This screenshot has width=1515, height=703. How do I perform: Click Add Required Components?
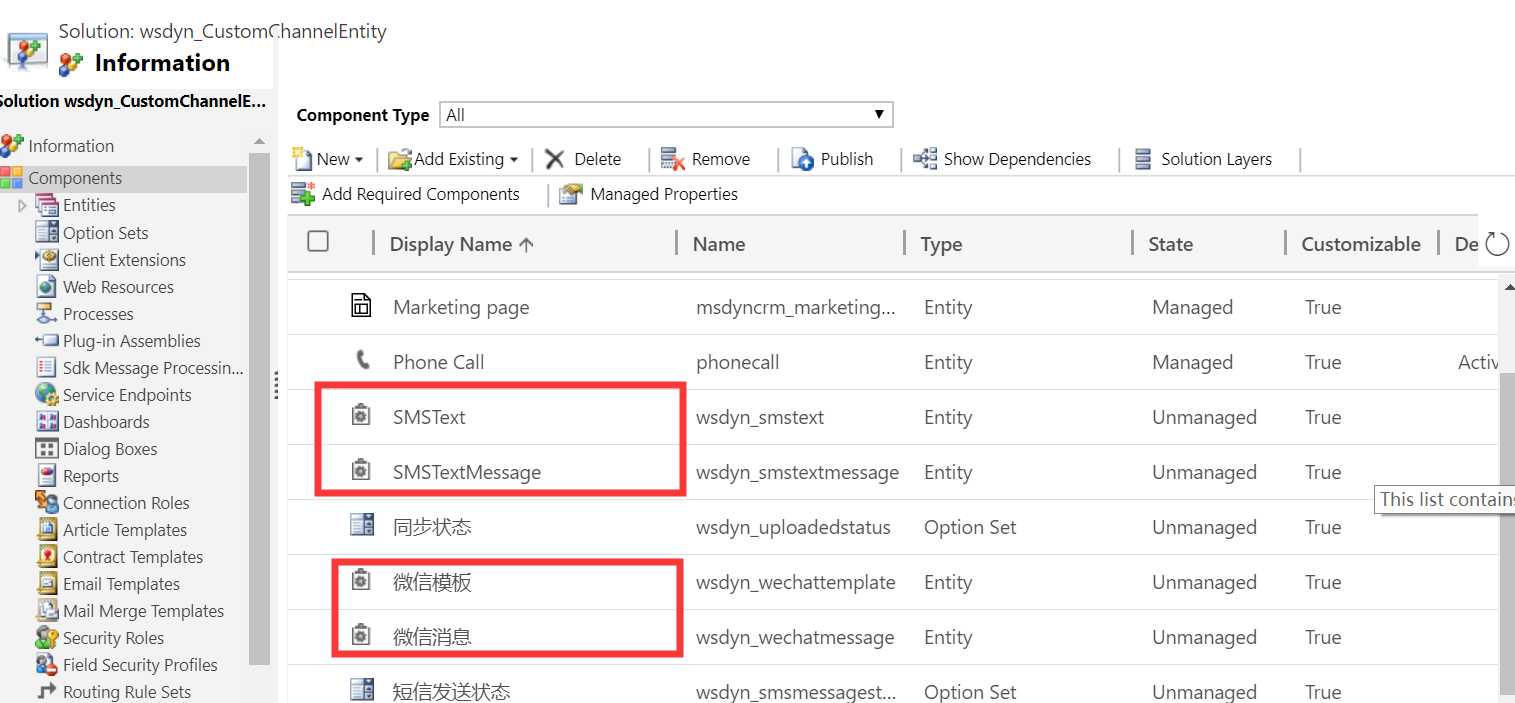point(406,194)
